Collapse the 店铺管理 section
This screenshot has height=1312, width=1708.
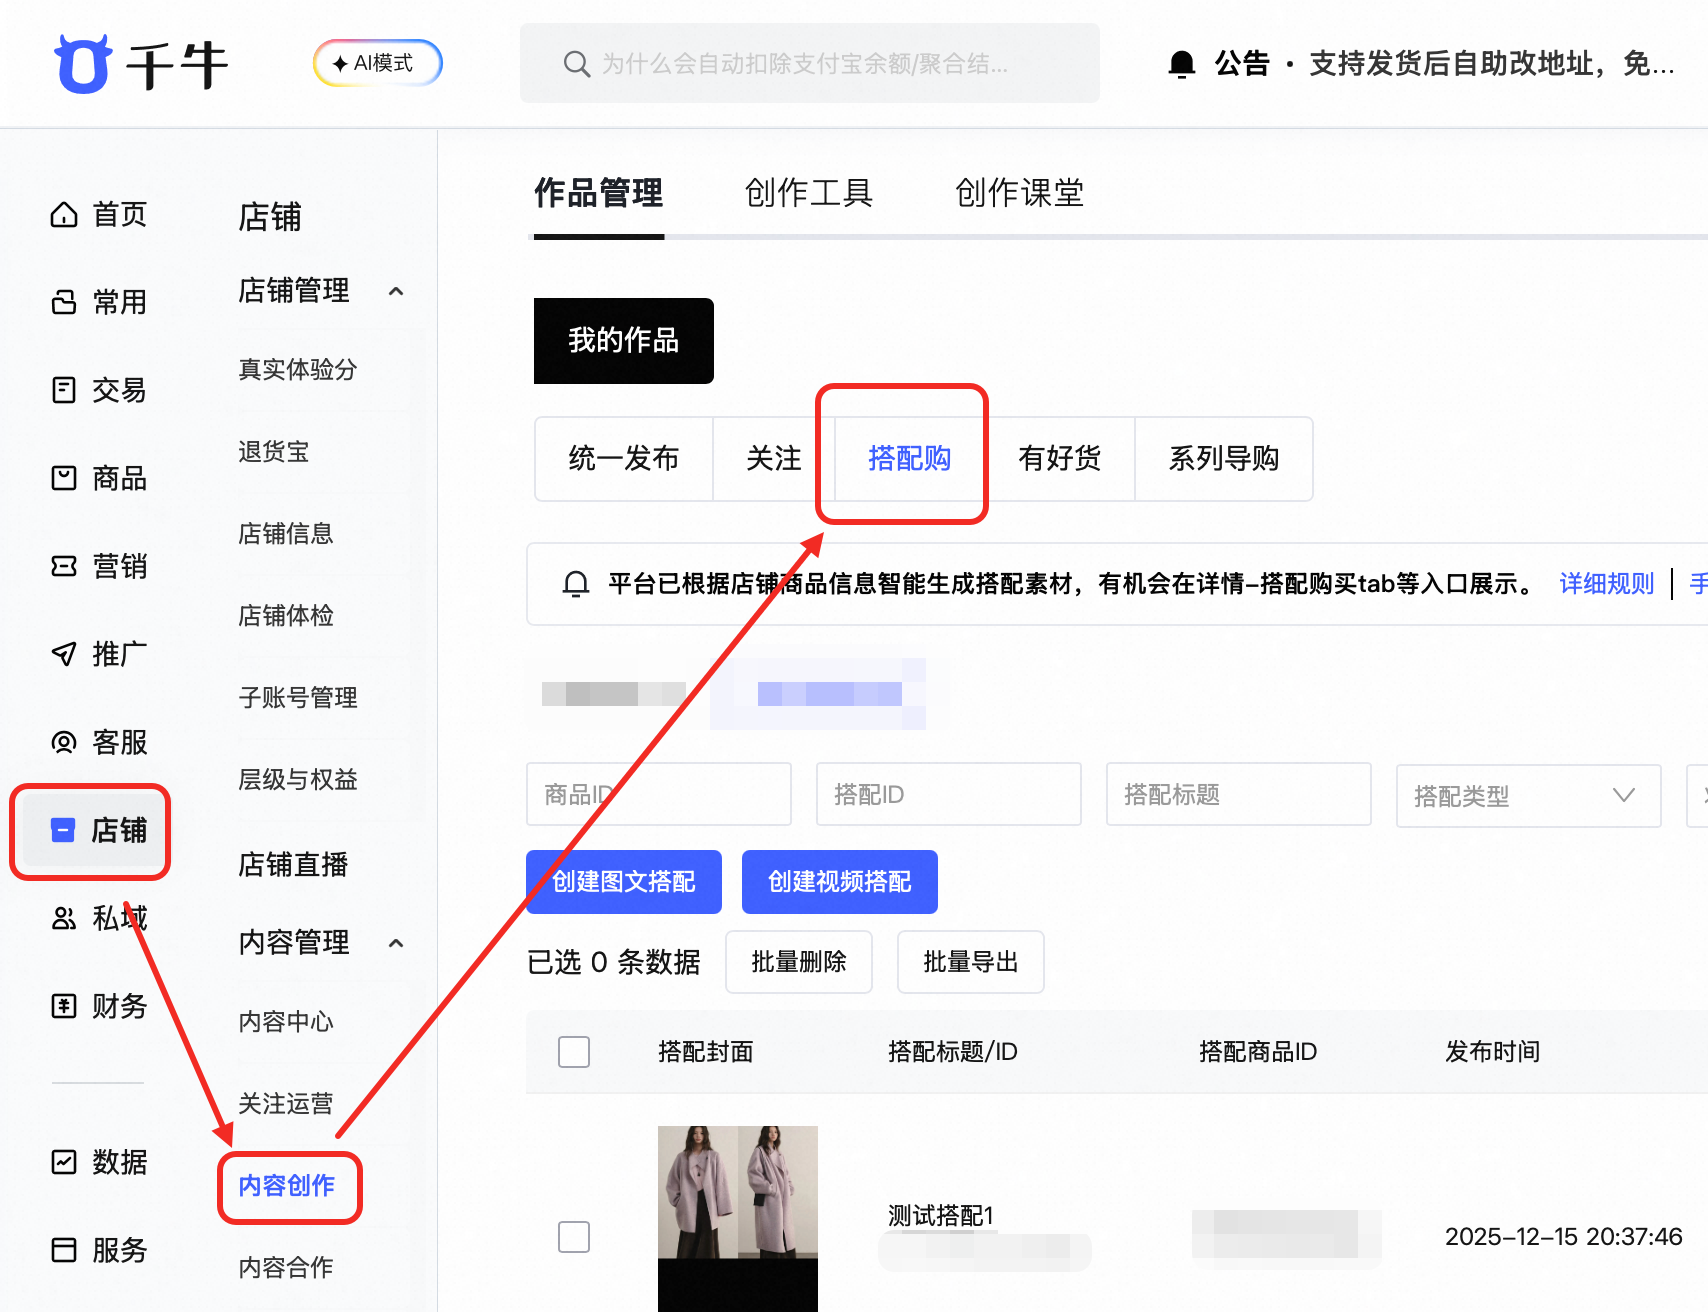click(396, 291)
